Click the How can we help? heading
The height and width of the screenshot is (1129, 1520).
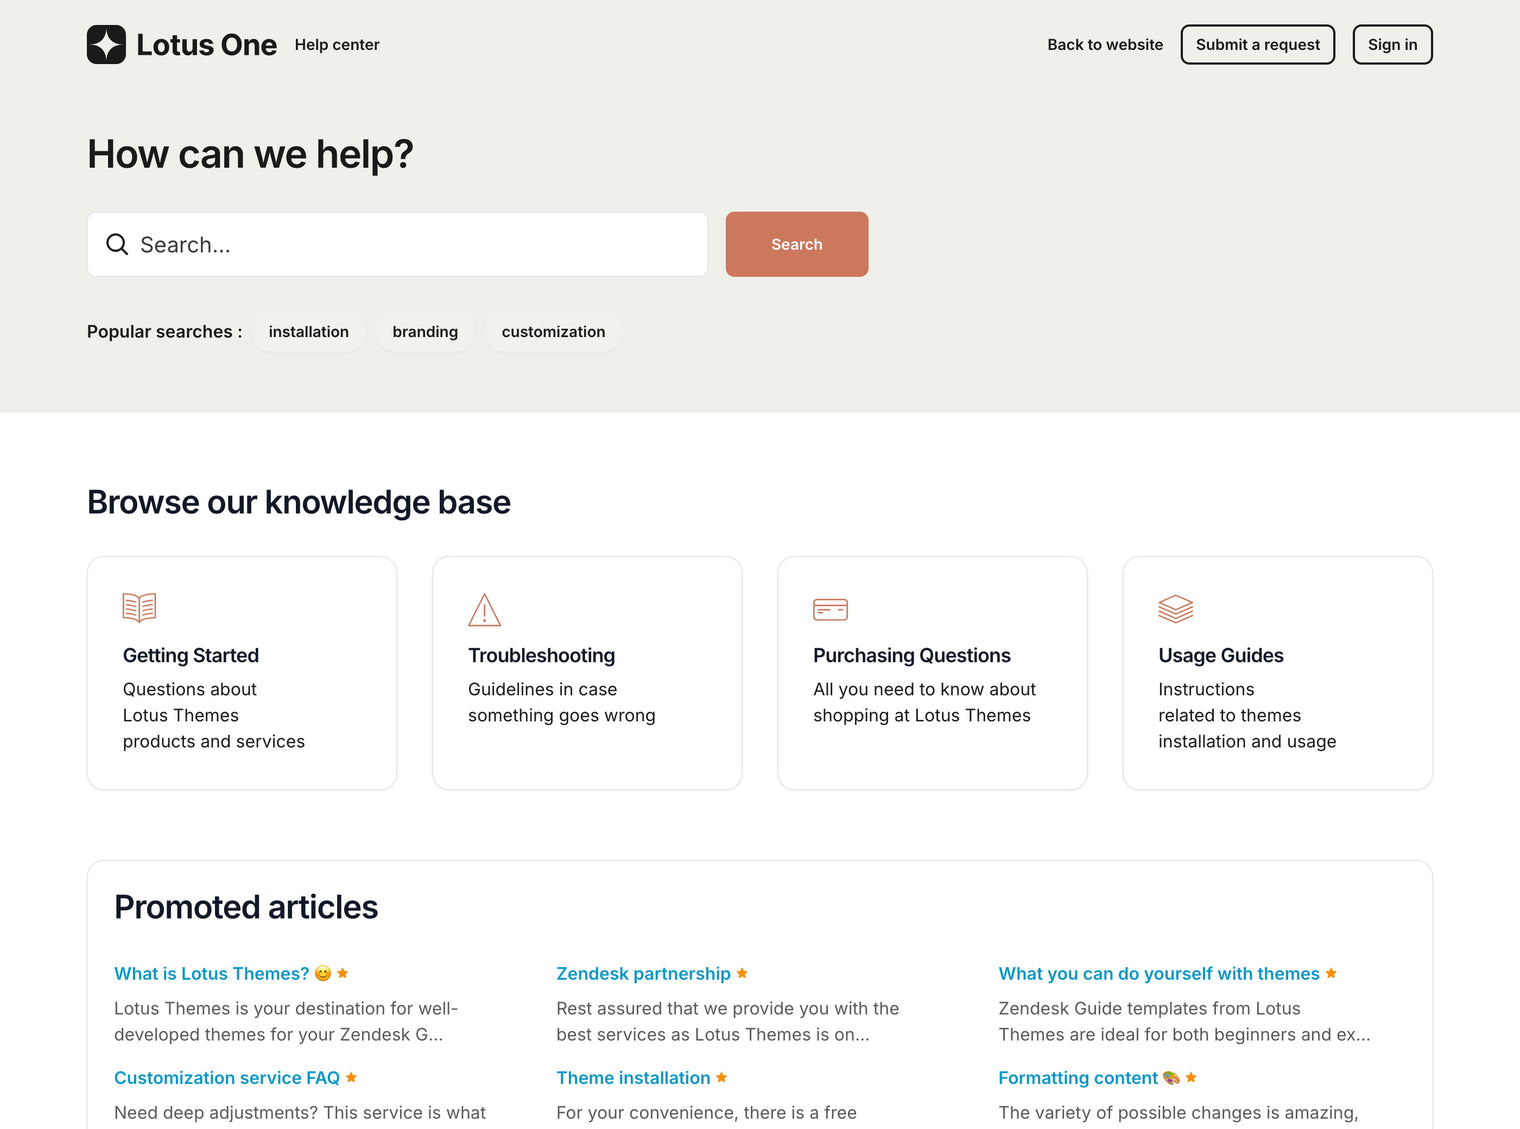coord(250,154)
